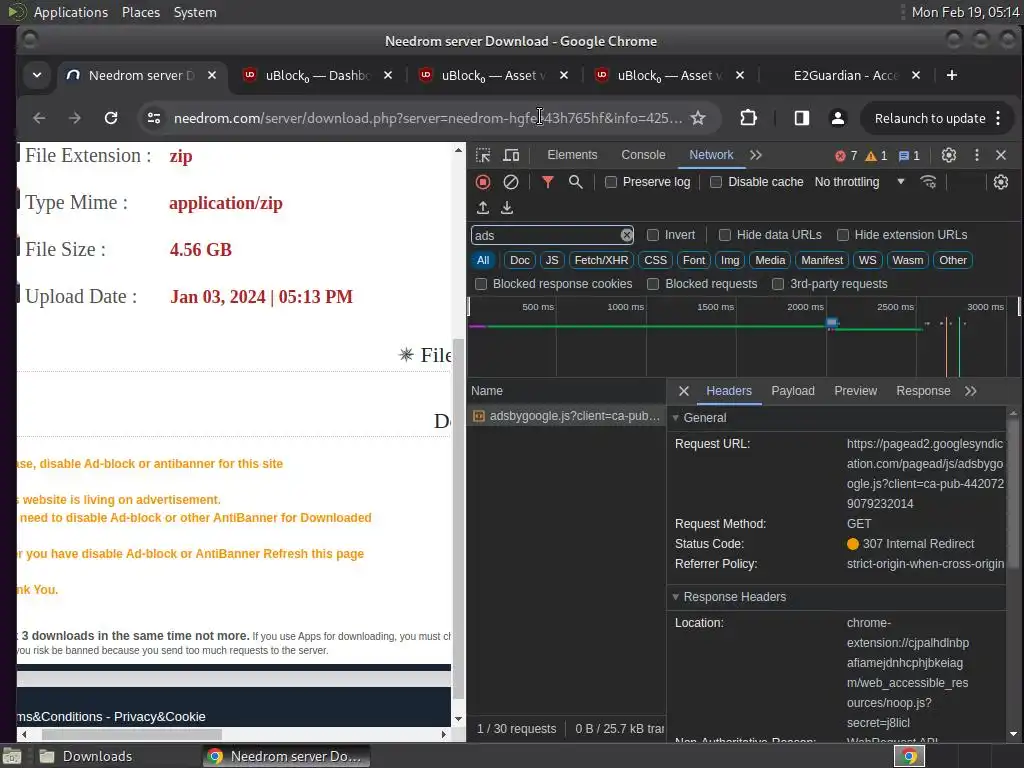
Task: Stop recording the network log
Action: click(483, 182)
